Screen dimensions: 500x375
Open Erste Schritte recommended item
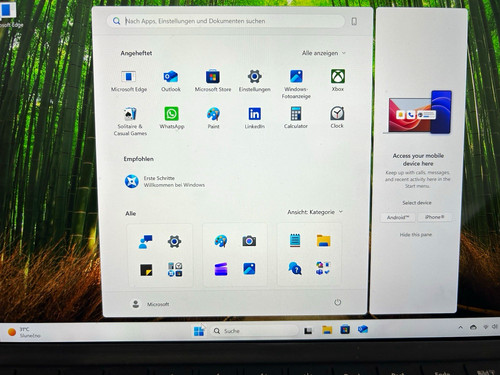click(x=165, y=181)
